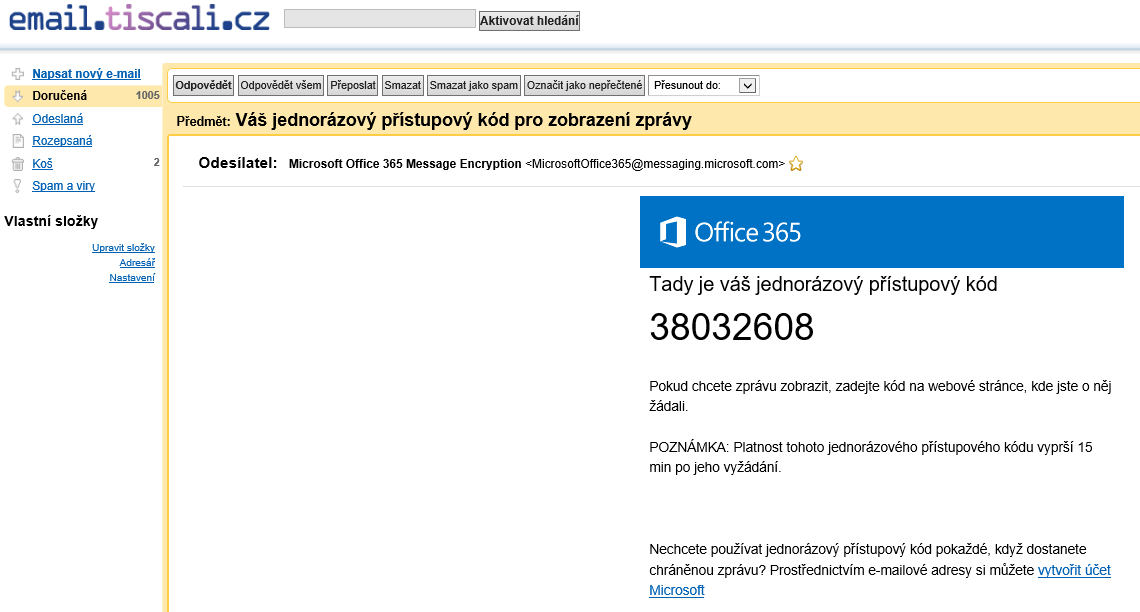Focus the search input field at top

click(x=380, y=19)
